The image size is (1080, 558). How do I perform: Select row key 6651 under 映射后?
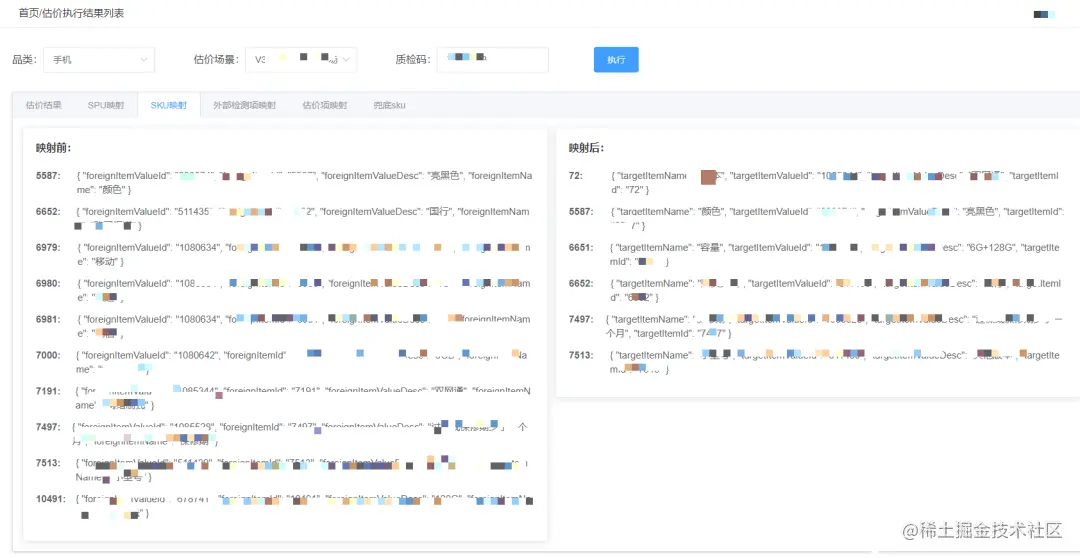click(x=581, y=247)
